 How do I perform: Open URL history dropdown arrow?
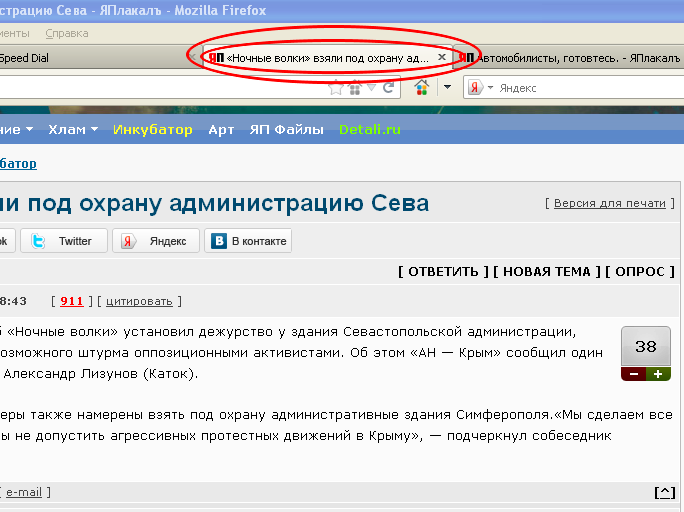pyautogui.click(x=371, y=88)
